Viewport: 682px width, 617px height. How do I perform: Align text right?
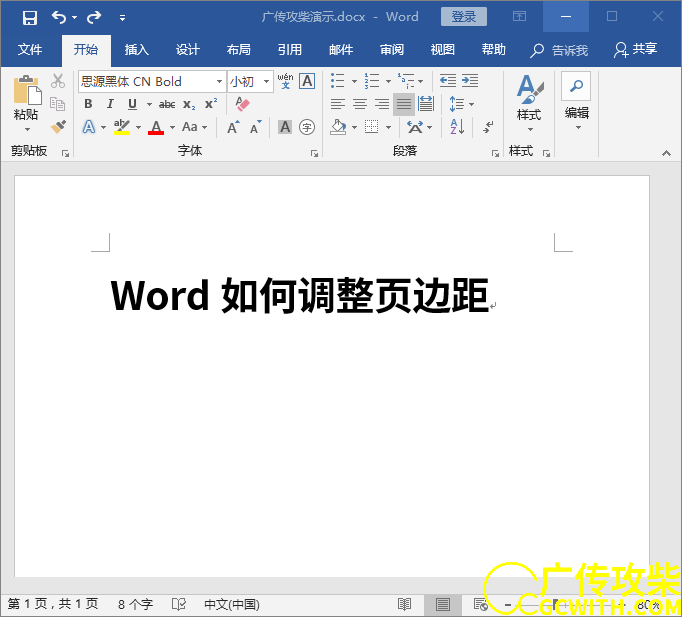click(382, 104)
